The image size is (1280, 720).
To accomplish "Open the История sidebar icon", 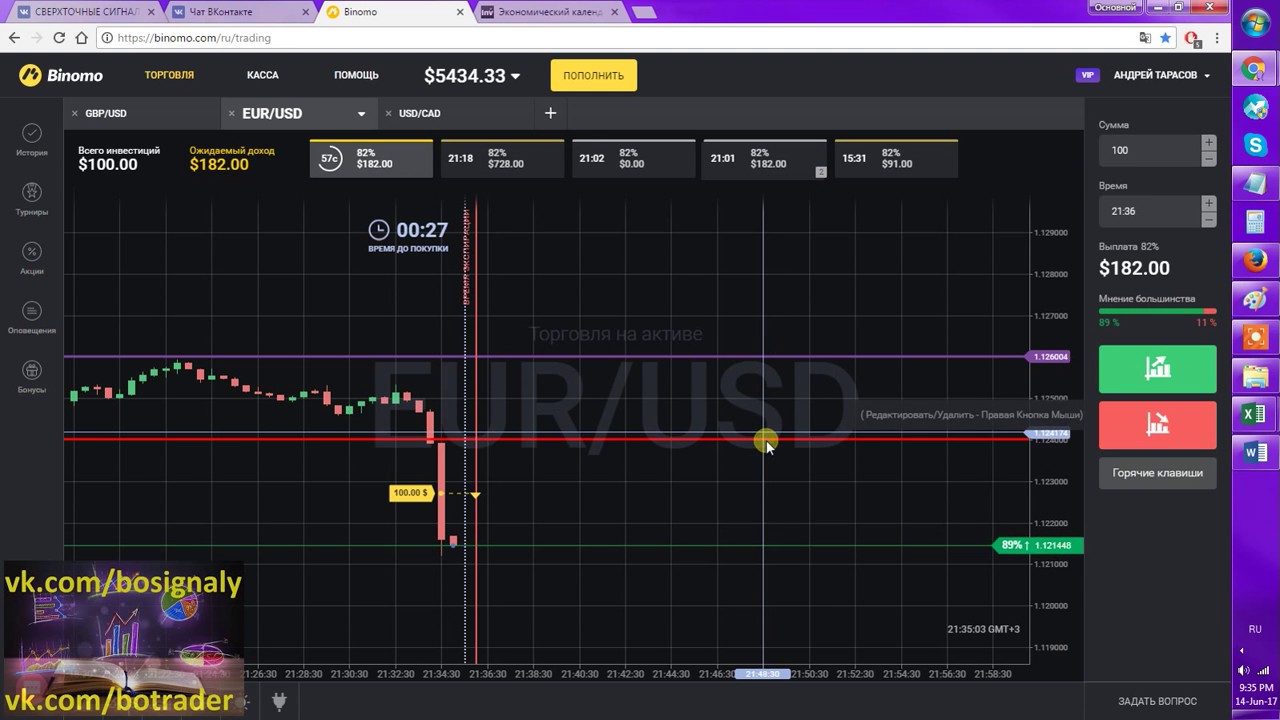I will [32, 133].
